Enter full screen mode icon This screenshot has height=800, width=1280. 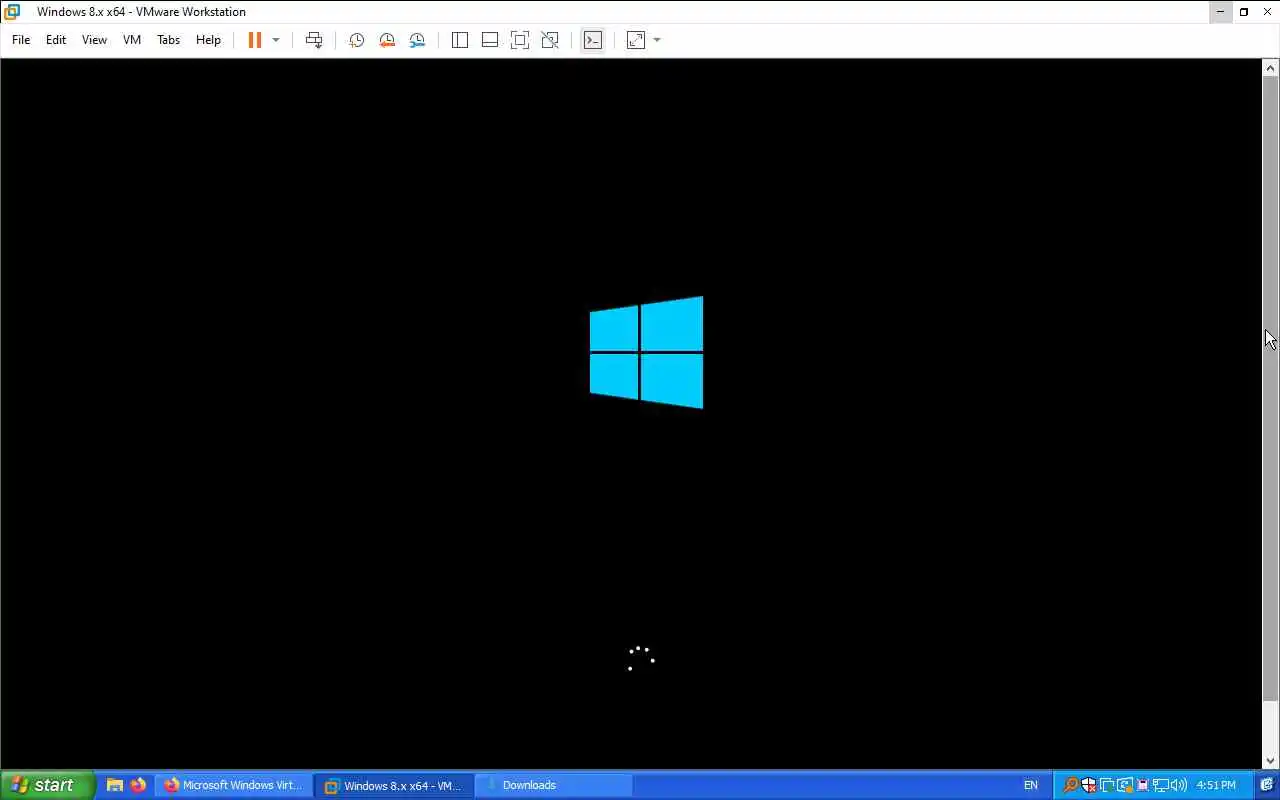click(520, 40)
